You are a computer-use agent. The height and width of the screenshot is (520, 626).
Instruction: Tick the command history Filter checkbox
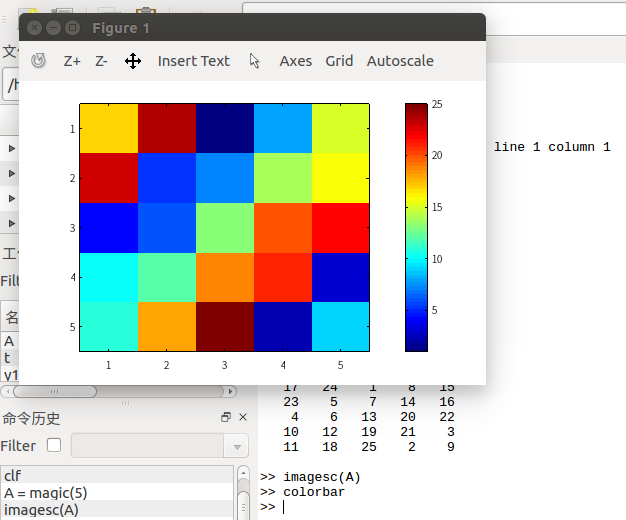[x=54, y=445]
